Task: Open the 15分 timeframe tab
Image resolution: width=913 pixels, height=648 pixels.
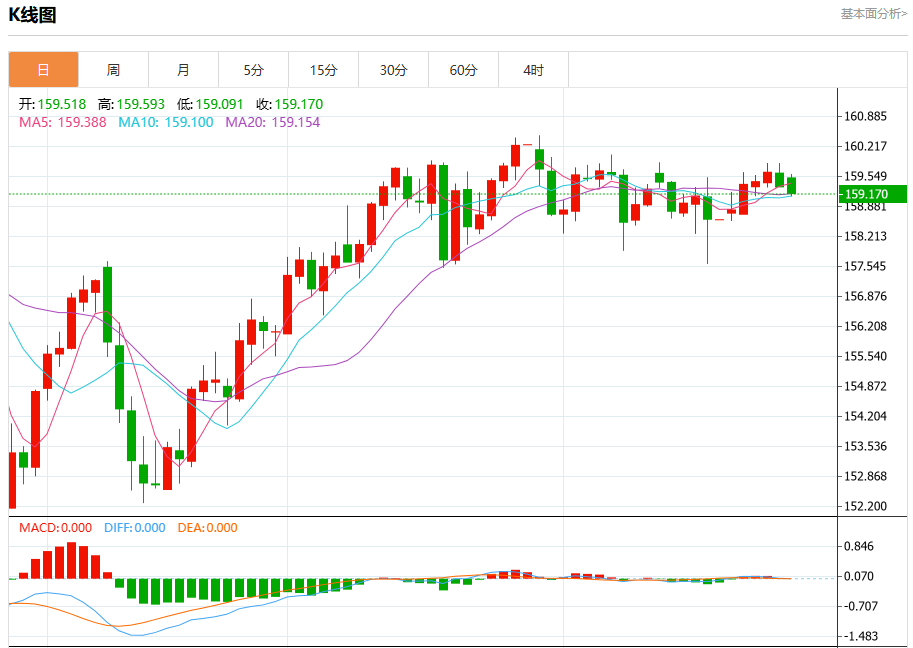Action: [x=323, y=70]
